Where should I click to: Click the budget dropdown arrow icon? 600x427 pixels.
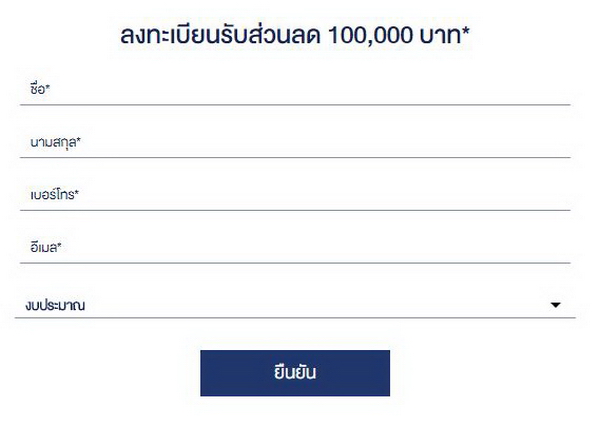[556, 305]
